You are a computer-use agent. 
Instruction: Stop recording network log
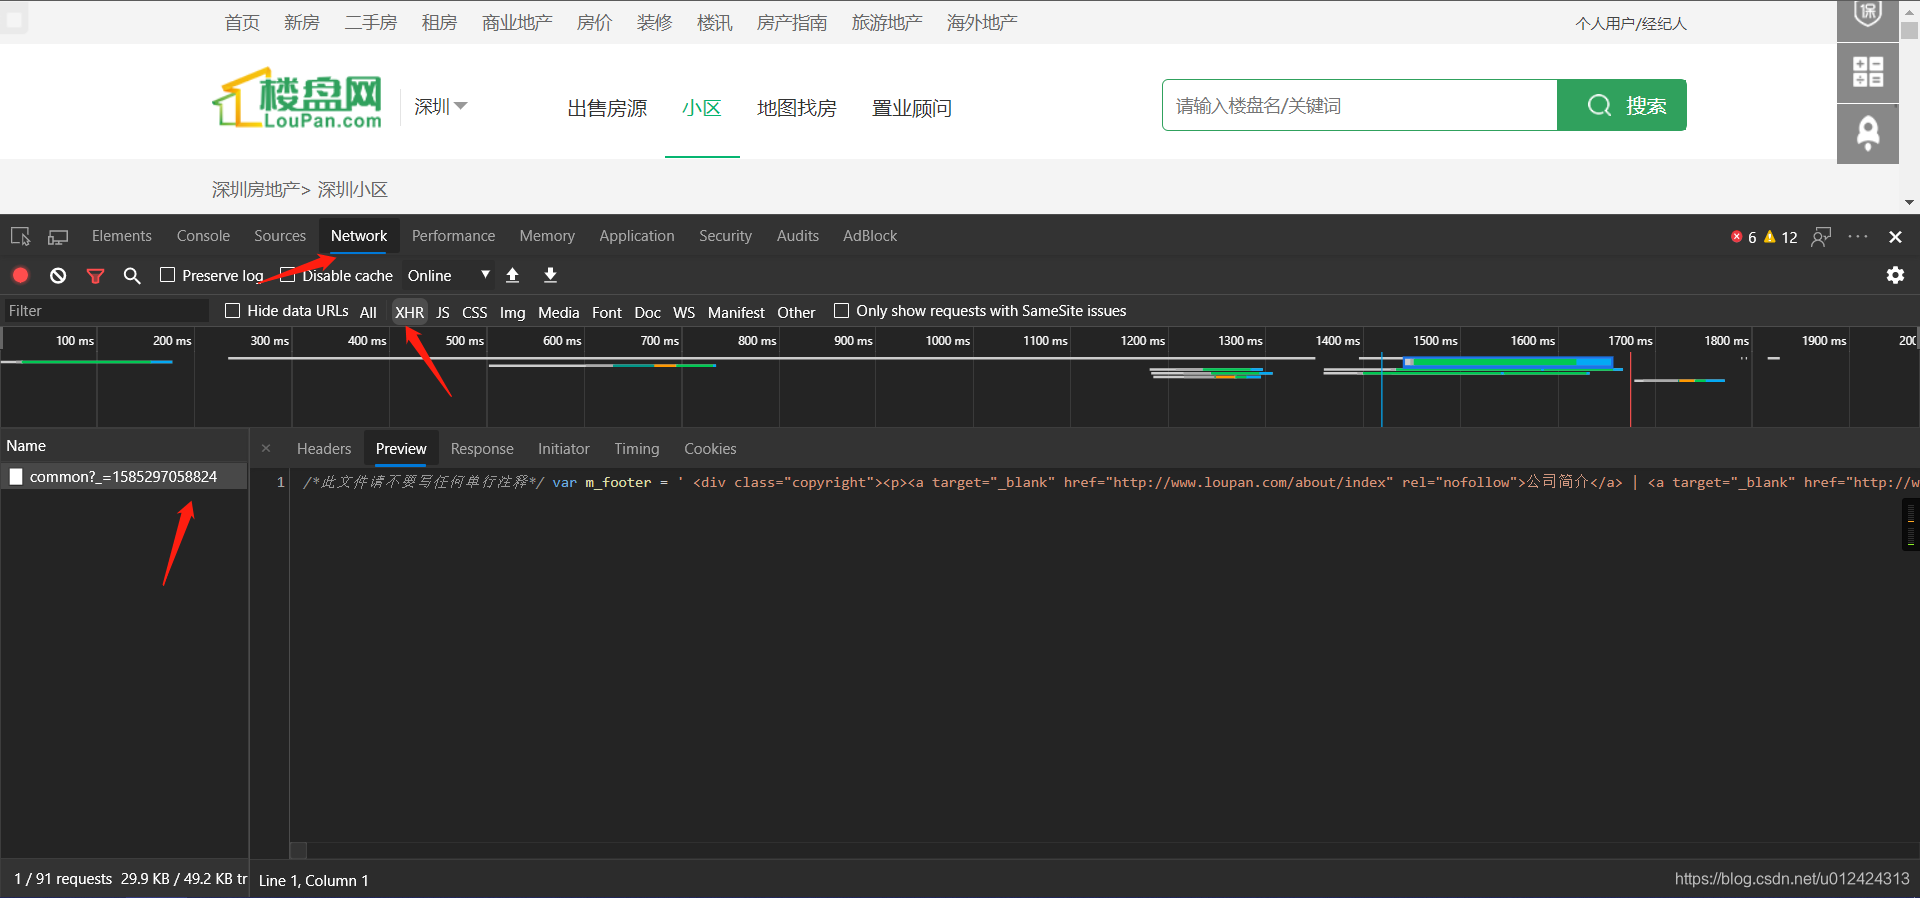coord(20,275)
